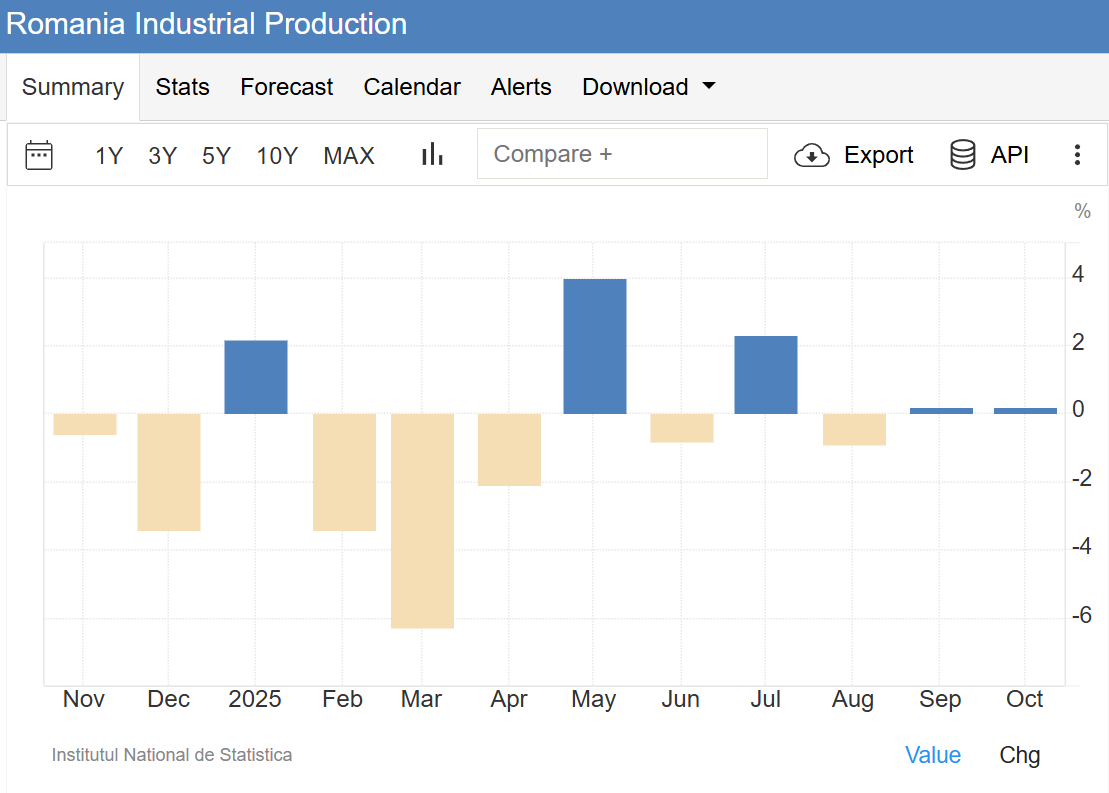Select the 1Y time range

click(x=109, y=156)
